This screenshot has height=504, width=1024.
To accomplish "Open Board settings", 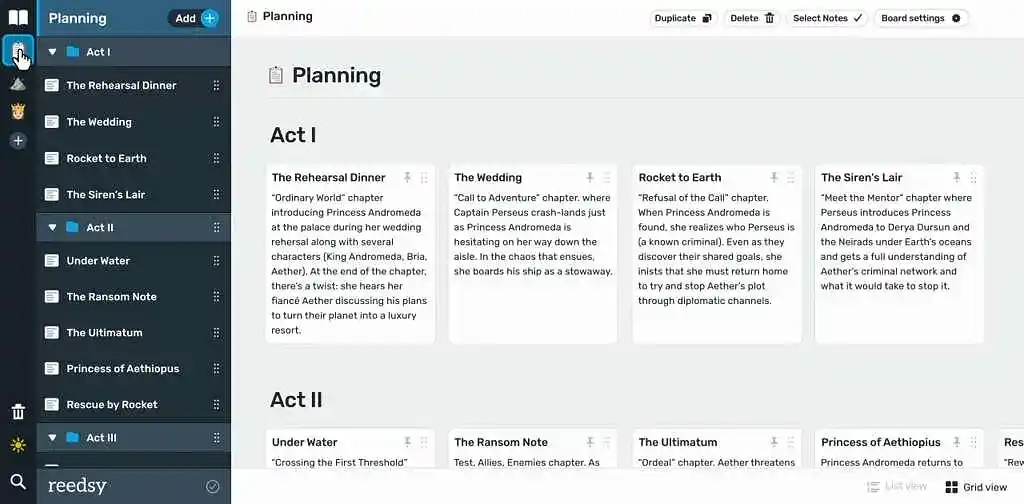I will [920, 18].
